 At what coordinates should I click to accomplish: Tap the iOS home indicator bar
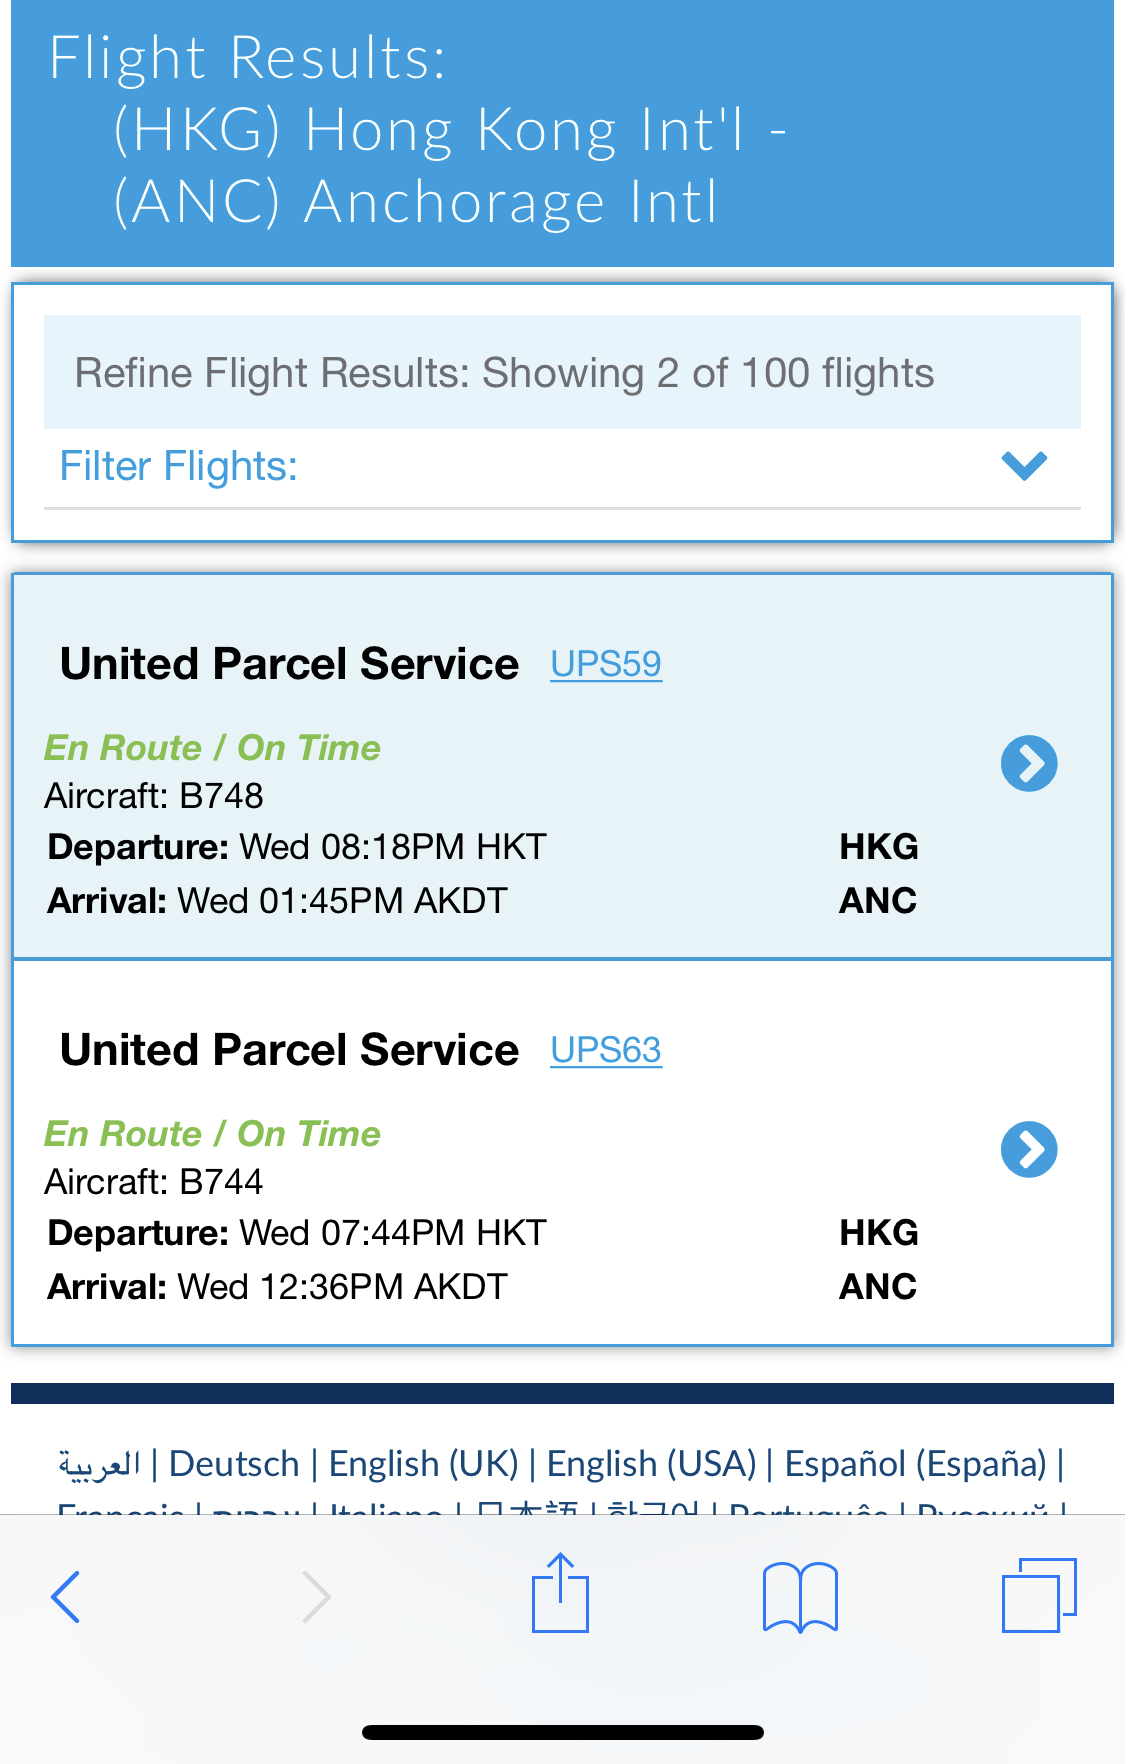[563, 1732]
